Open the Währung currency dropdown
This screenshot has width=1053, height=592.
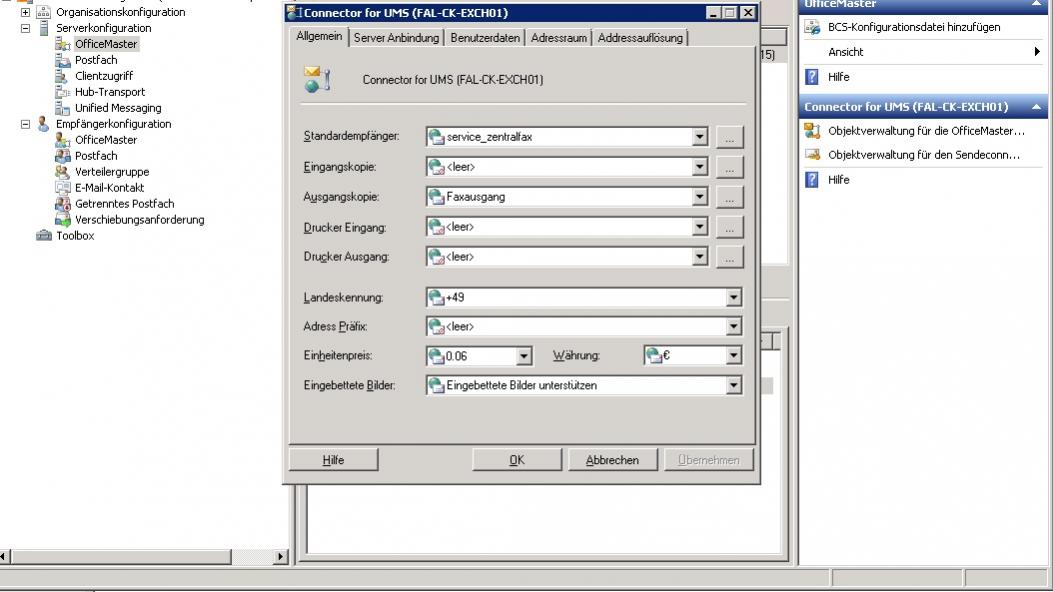pyautogui.click(x=734, y=355)
